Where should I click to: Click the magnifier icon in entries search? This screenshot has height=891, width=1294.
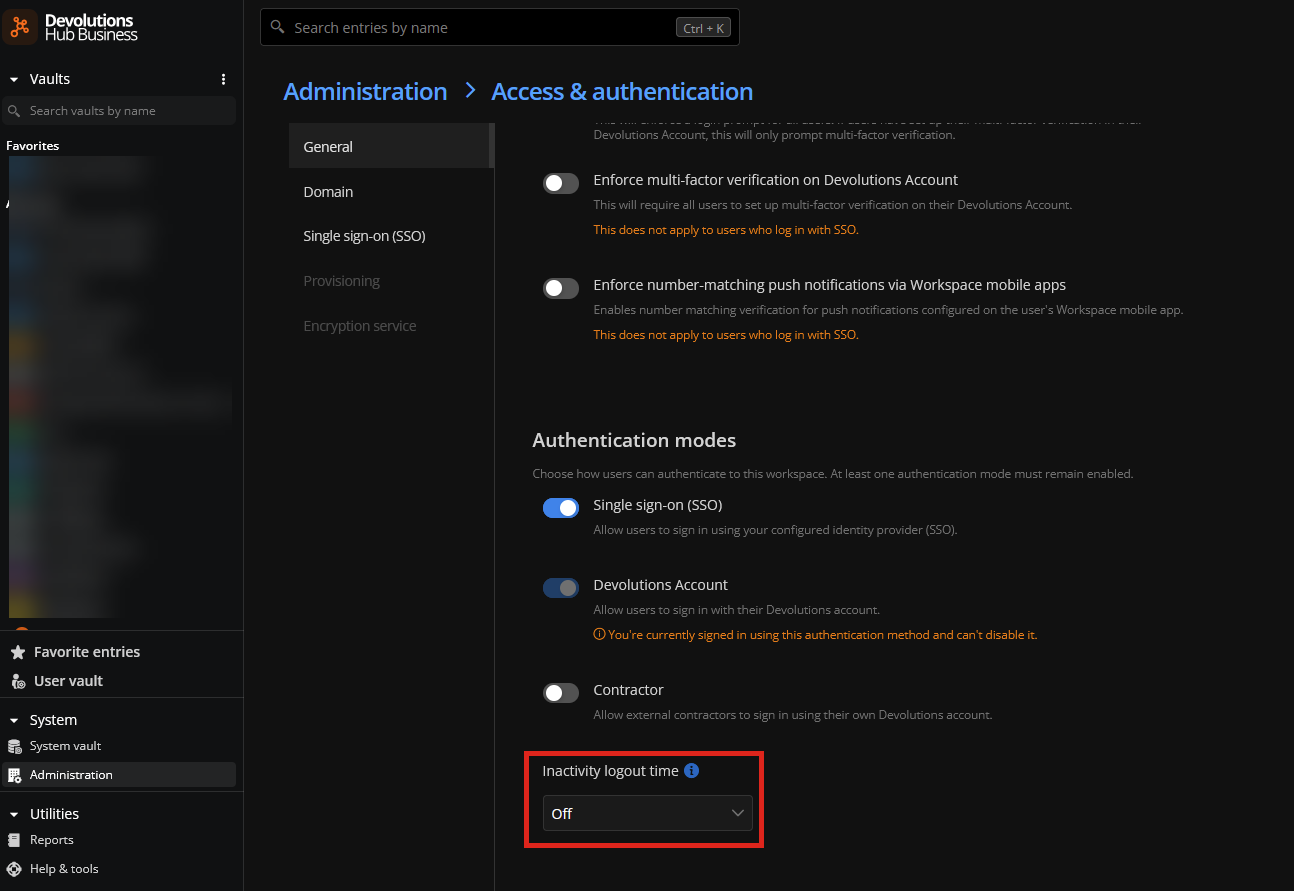tap(278, 28)
